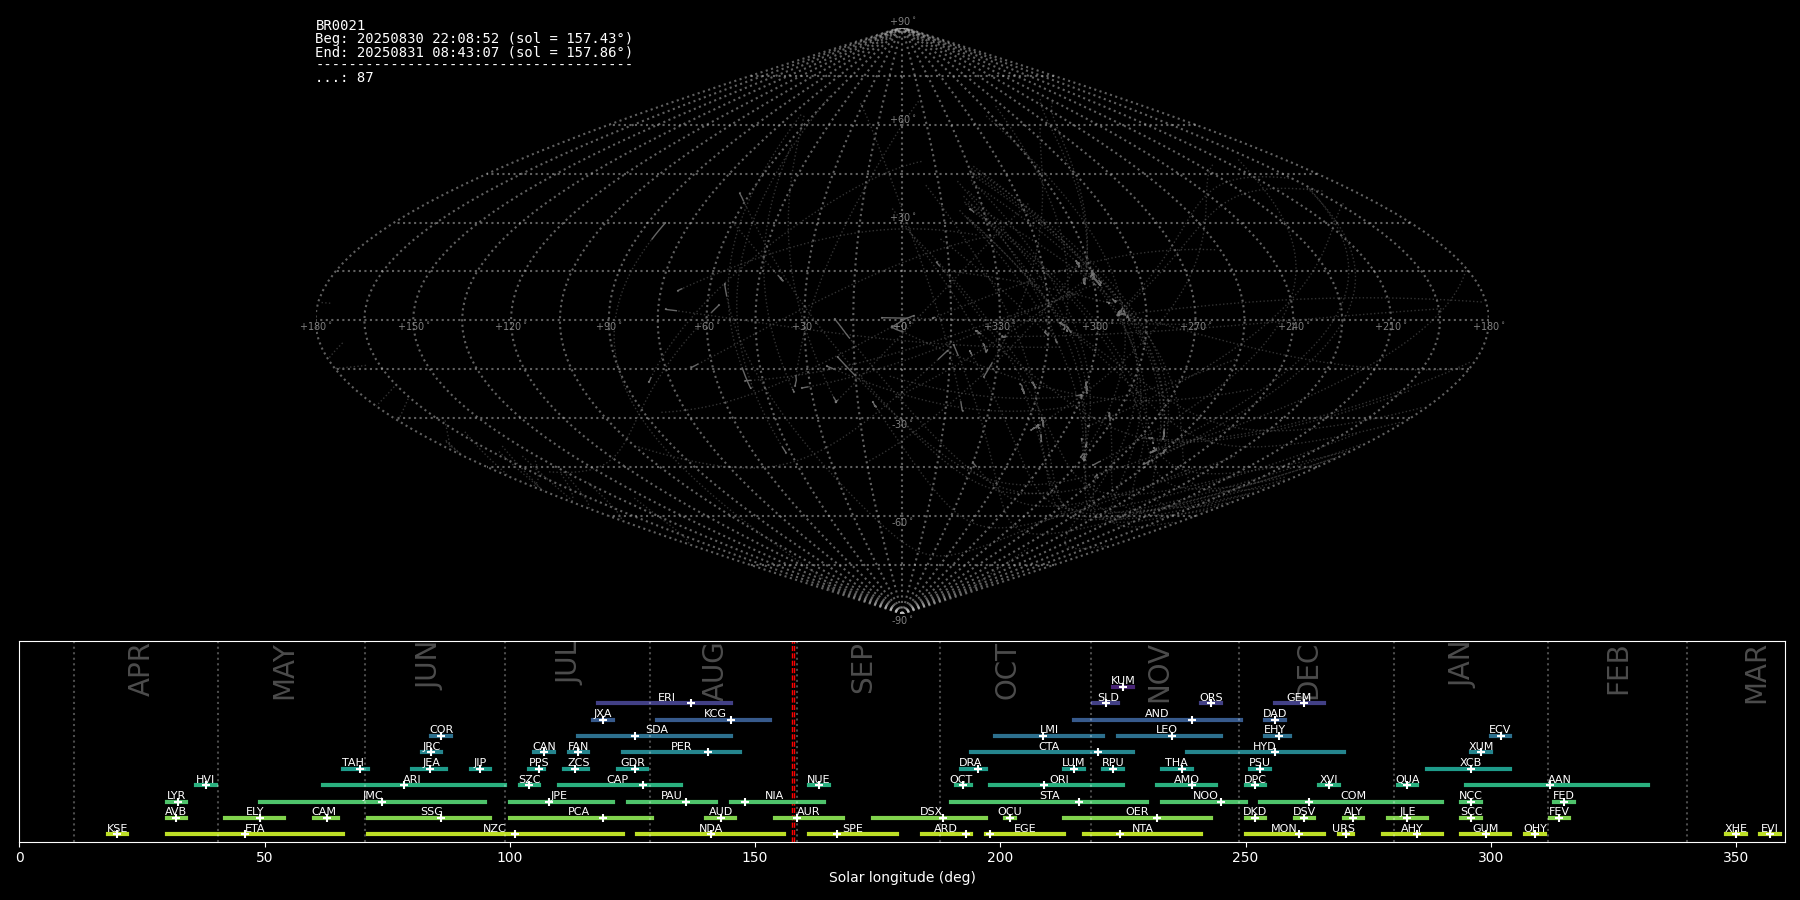This screenshot has width=1800, height=900.
Task: Select the NDA shower label
Action: tap(710, 829)
